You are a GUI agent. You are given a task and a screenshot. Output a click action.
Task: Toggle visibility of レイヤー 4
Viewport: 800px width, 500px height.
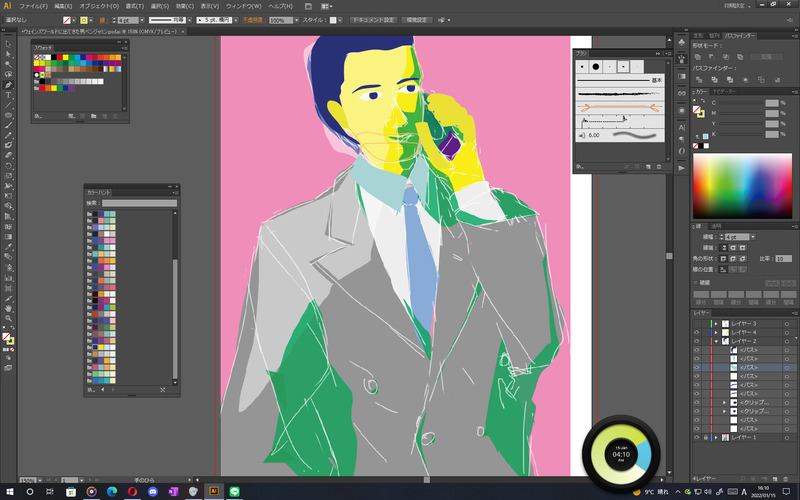[x=697, y=332]
